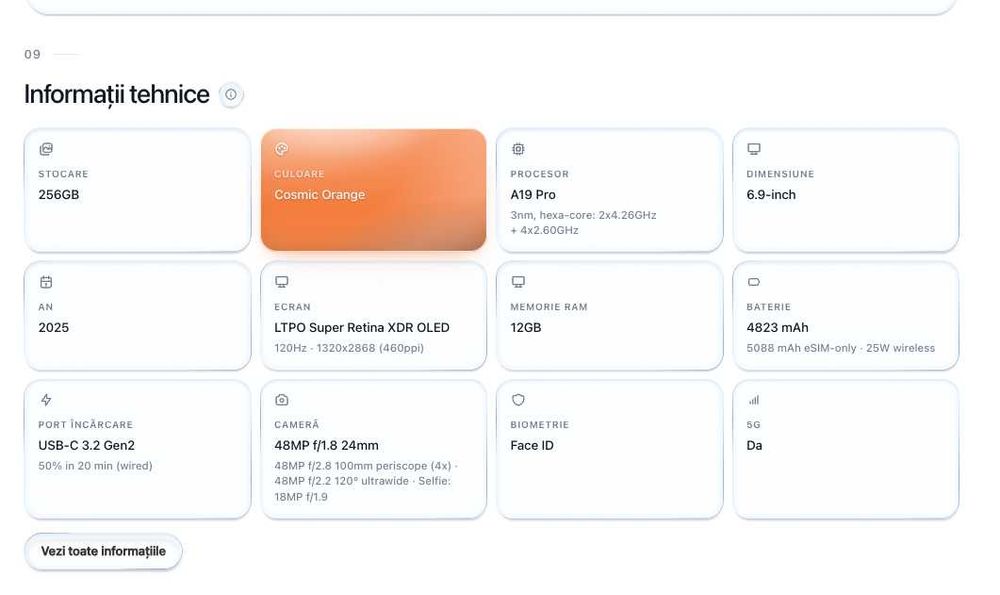
Task: Click the PROCESOR label
Action: [540, 174]
